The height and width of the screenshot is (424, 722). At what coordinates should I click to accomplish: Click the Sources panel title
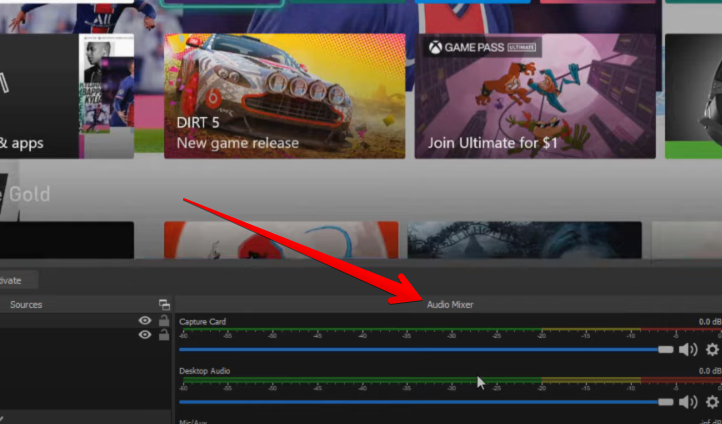[x=26, y=305]
